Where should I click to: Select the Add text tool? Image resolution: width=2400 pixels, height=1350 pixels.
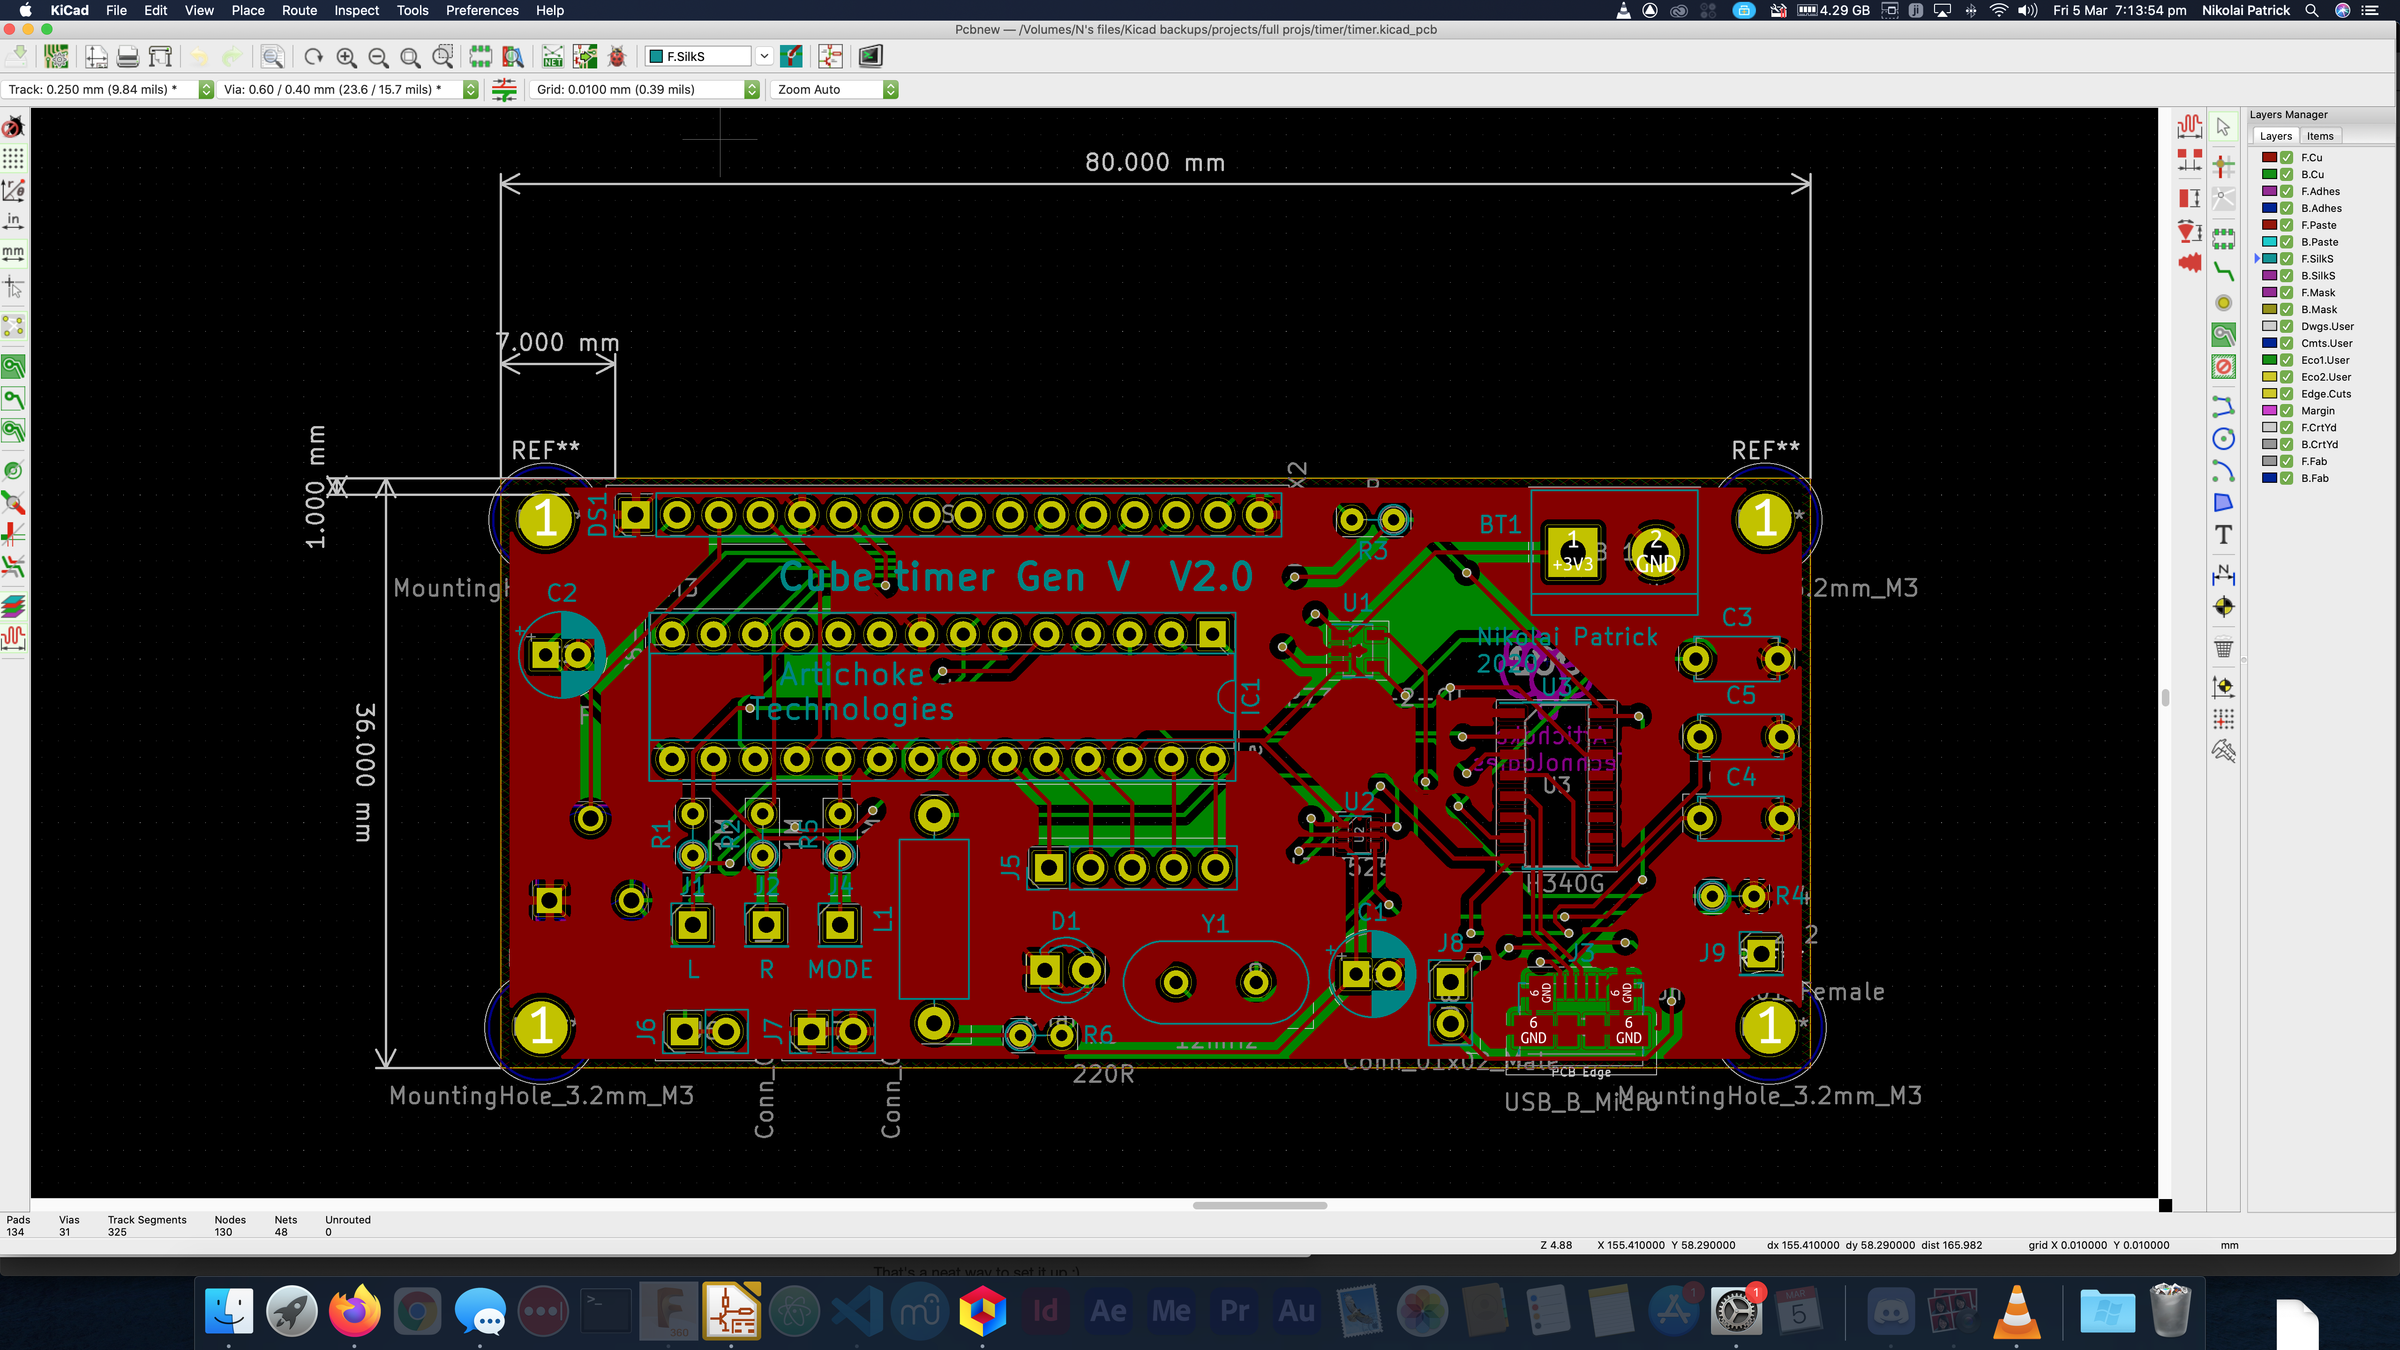coord(2223,535)
